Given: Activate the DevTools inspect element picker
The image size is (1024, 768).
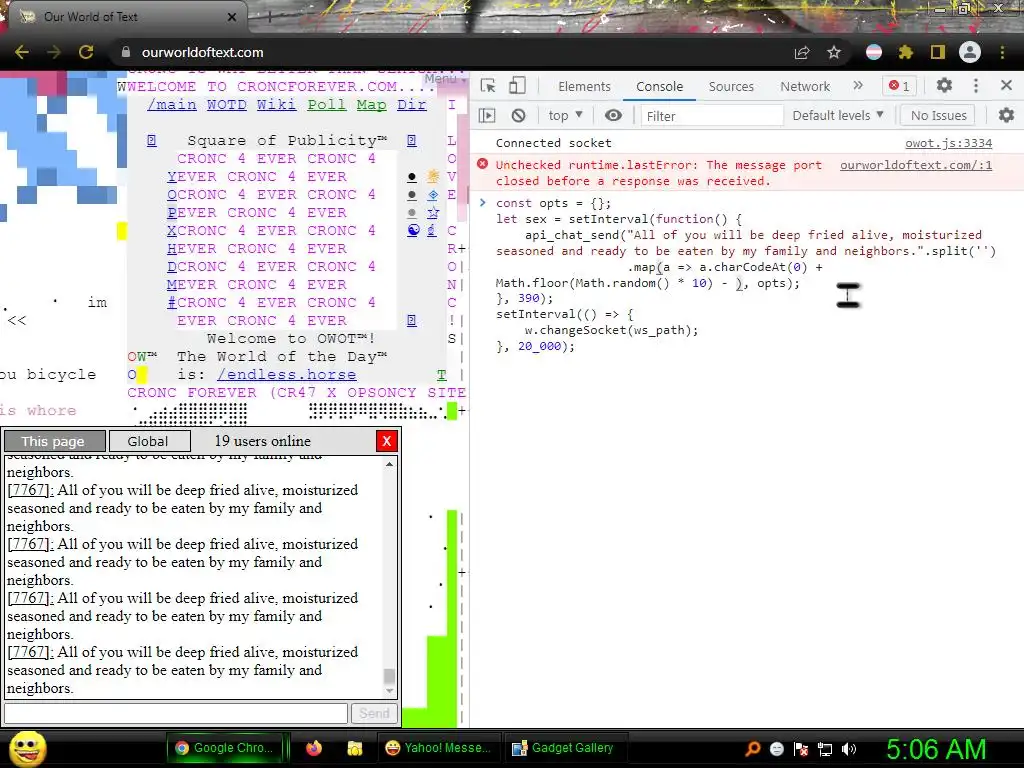Looking at the screenshot, I should tap(488, 86).
